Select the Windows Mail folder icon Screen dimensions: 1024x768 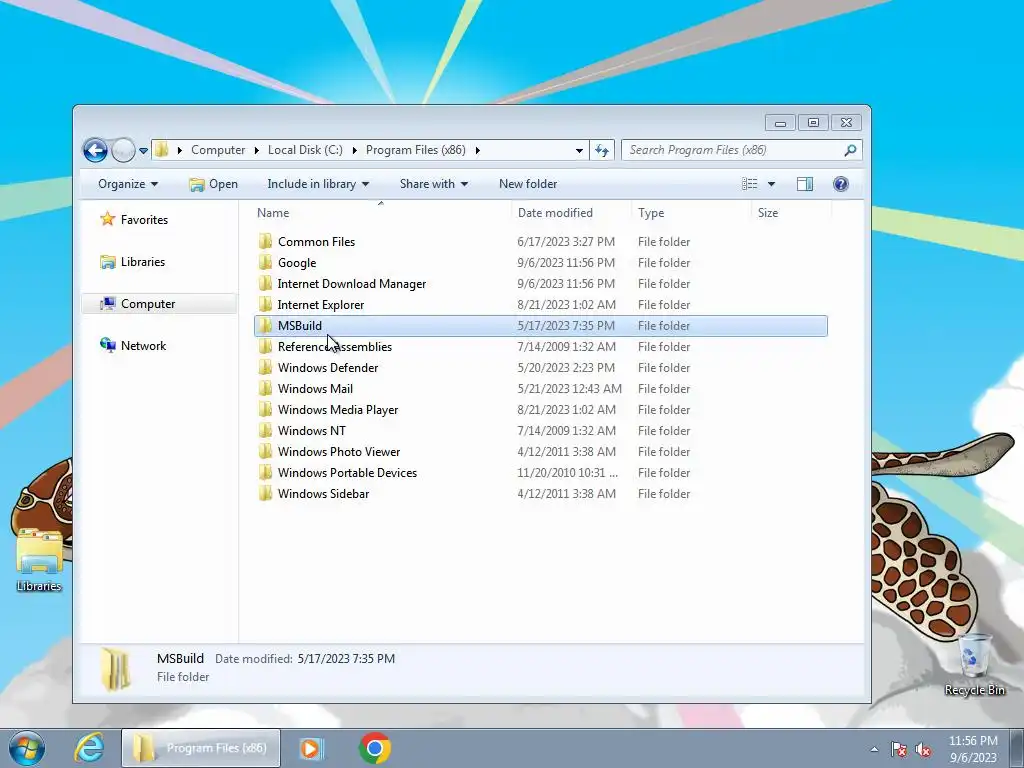point(265,389)
